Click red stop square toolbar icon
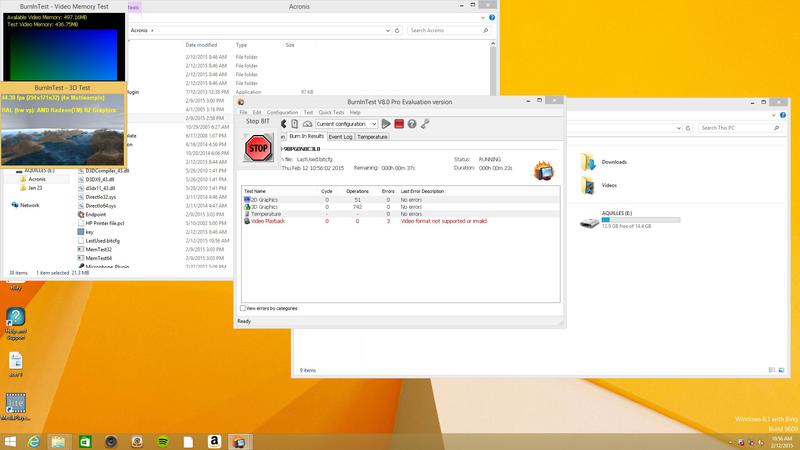This screenshot has width=800, height=450. click(399, 124)
